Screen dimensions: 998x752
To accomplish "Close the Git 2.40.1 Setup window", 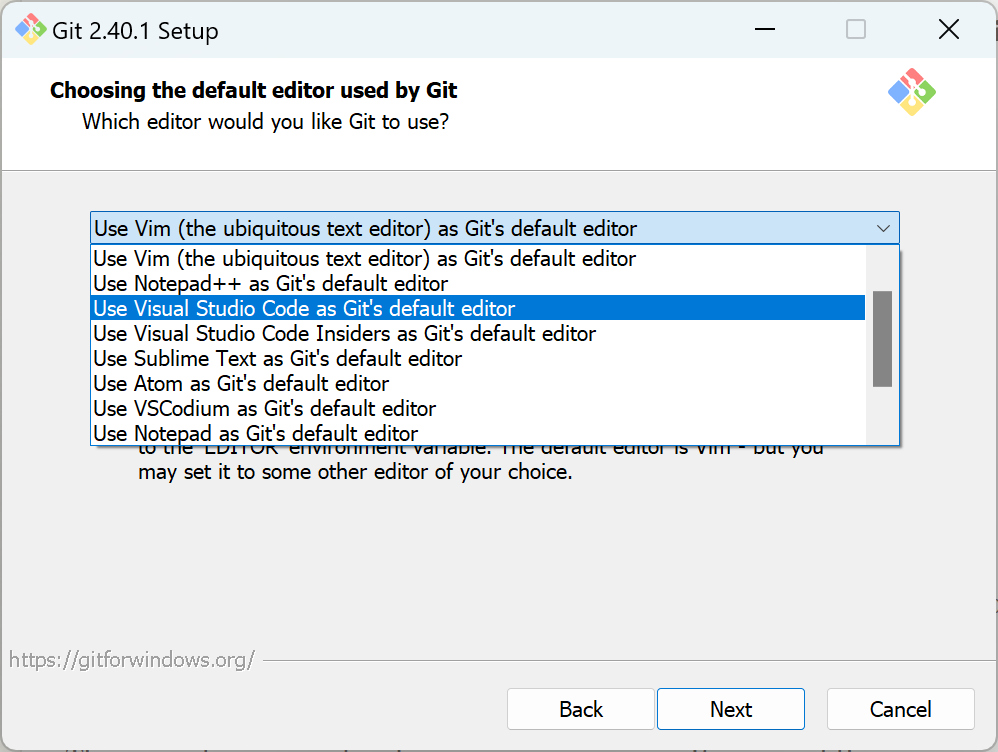I will pos(948,29).
